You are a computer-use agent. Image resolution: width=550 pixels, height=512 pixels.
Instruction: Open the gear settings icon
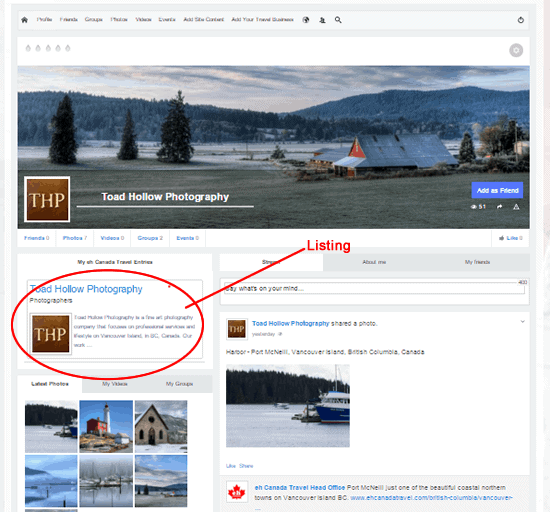coord(516,50)
